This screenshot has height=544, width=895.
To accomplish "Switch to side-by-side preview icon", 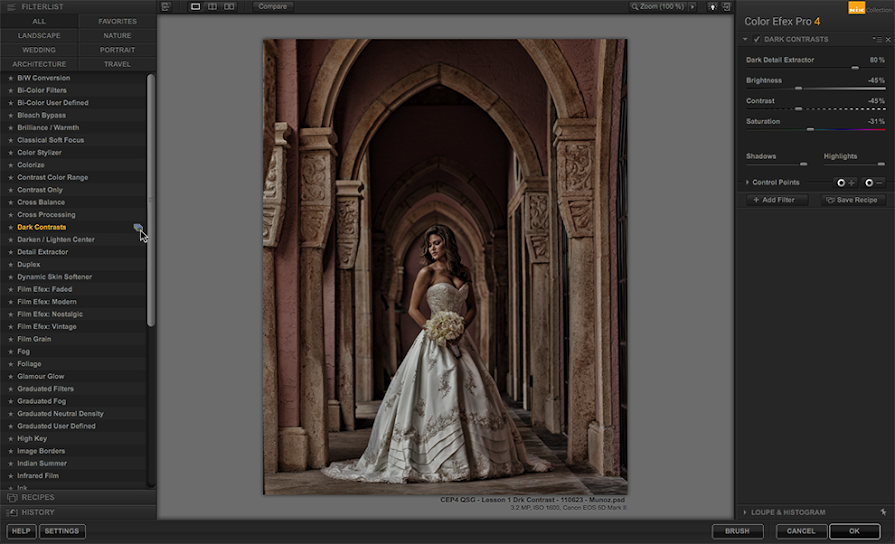I will point(229,7).
